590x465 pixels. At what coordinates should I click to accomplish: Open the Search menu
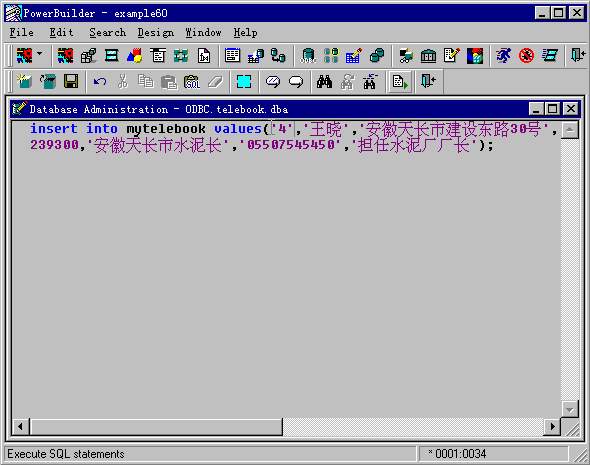[x=108, y=33]
